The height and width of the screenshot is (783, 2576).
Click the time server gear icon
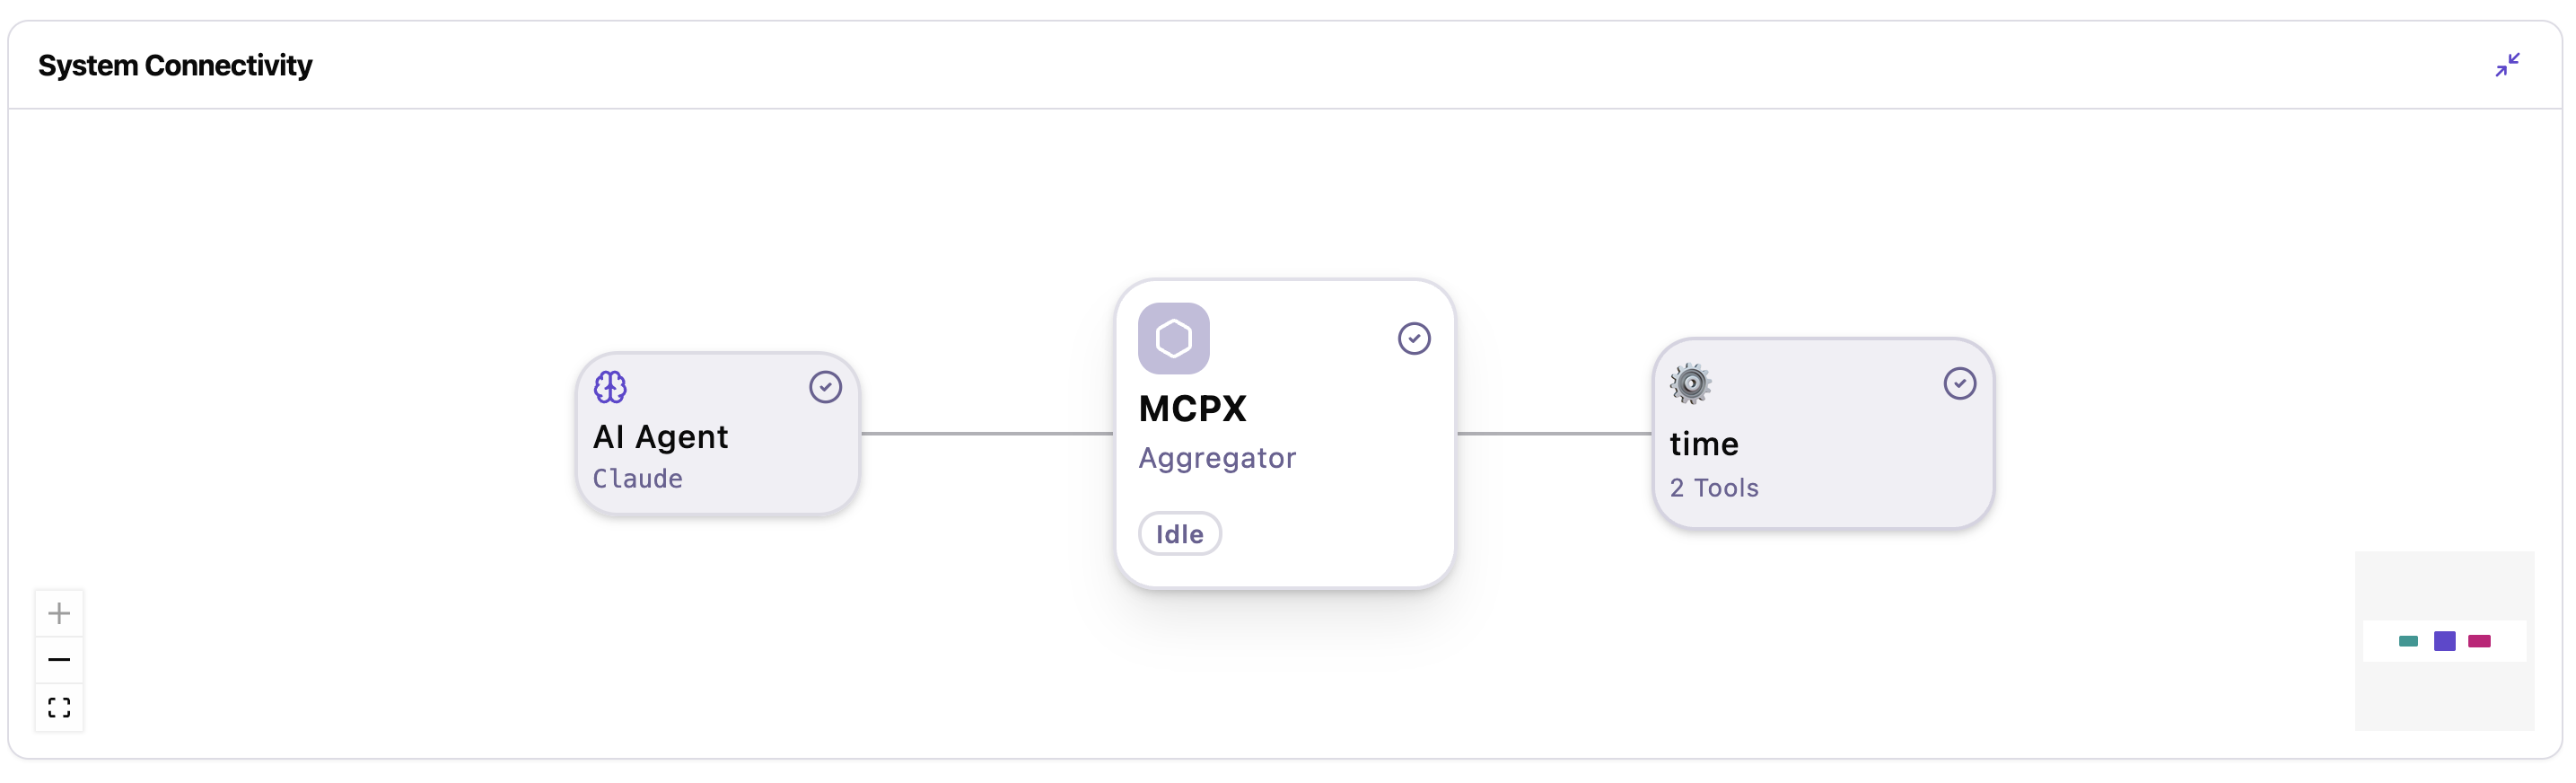(x=1690, y=383)
